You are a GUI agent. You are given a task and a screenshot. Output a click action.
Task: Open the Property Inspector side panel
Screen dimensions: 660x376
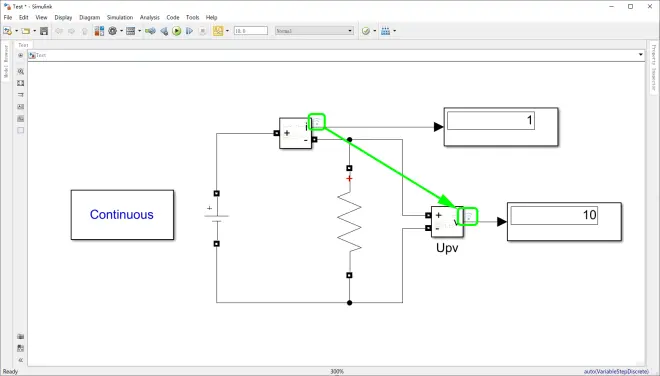click(x=654, y=67)
